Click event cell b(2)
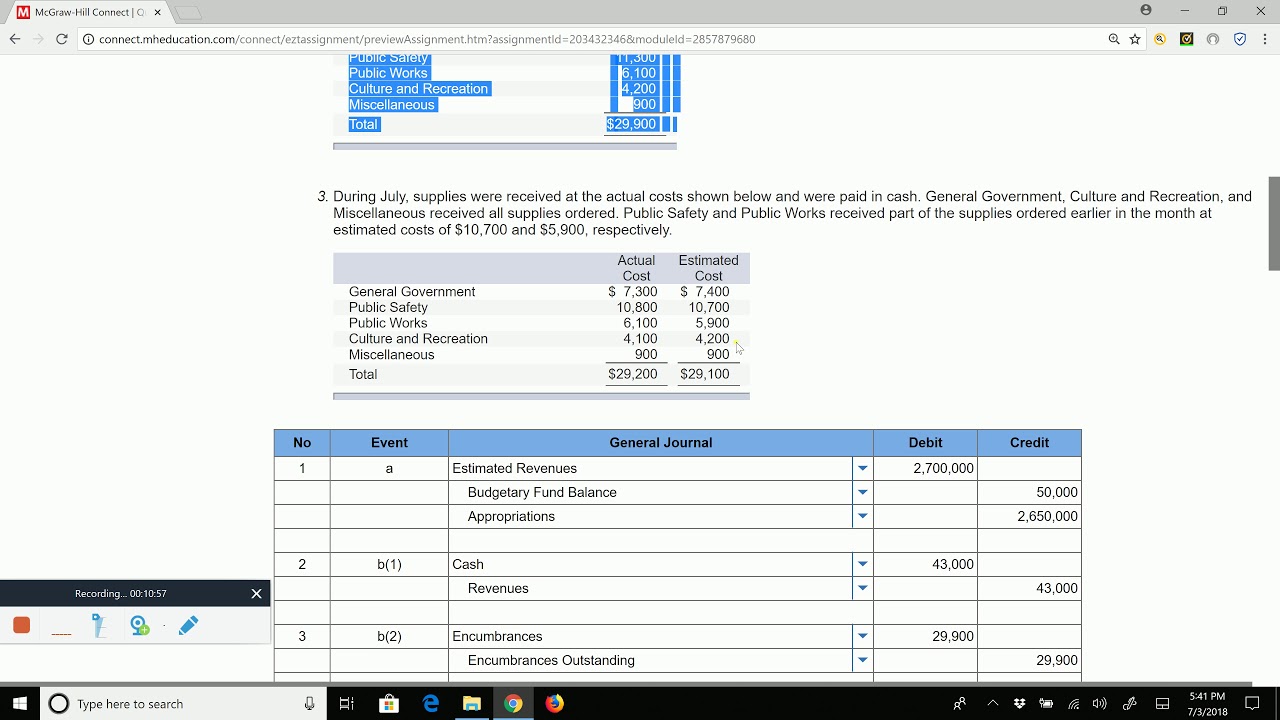 pyautogui.click(x=389, y=636)
